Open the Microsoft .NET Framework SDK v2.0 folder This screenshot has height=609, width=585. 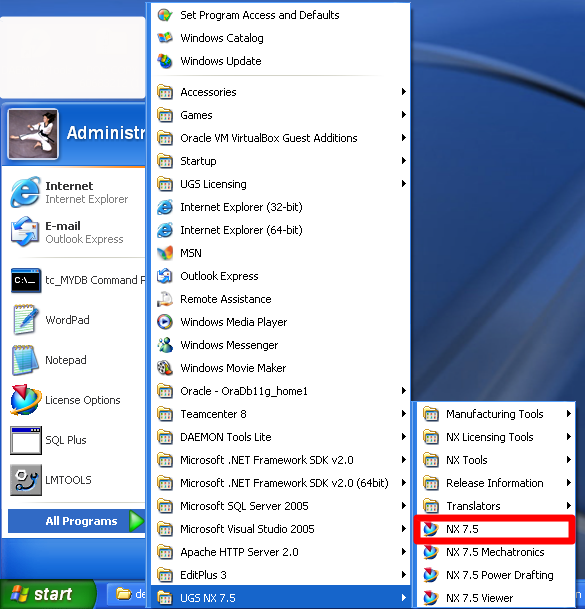coord(280,460)
